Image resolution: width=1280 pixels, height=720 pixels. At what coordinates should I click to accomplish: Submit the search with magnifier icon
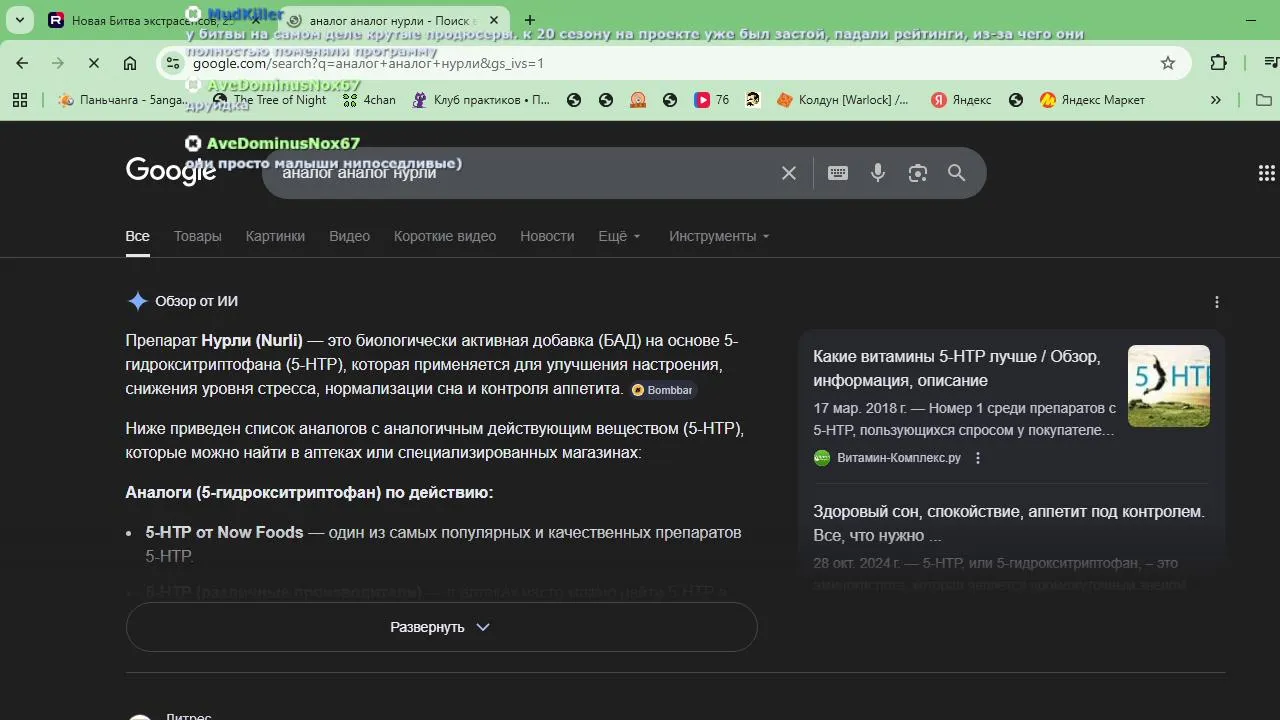click(x=957, y=173)
